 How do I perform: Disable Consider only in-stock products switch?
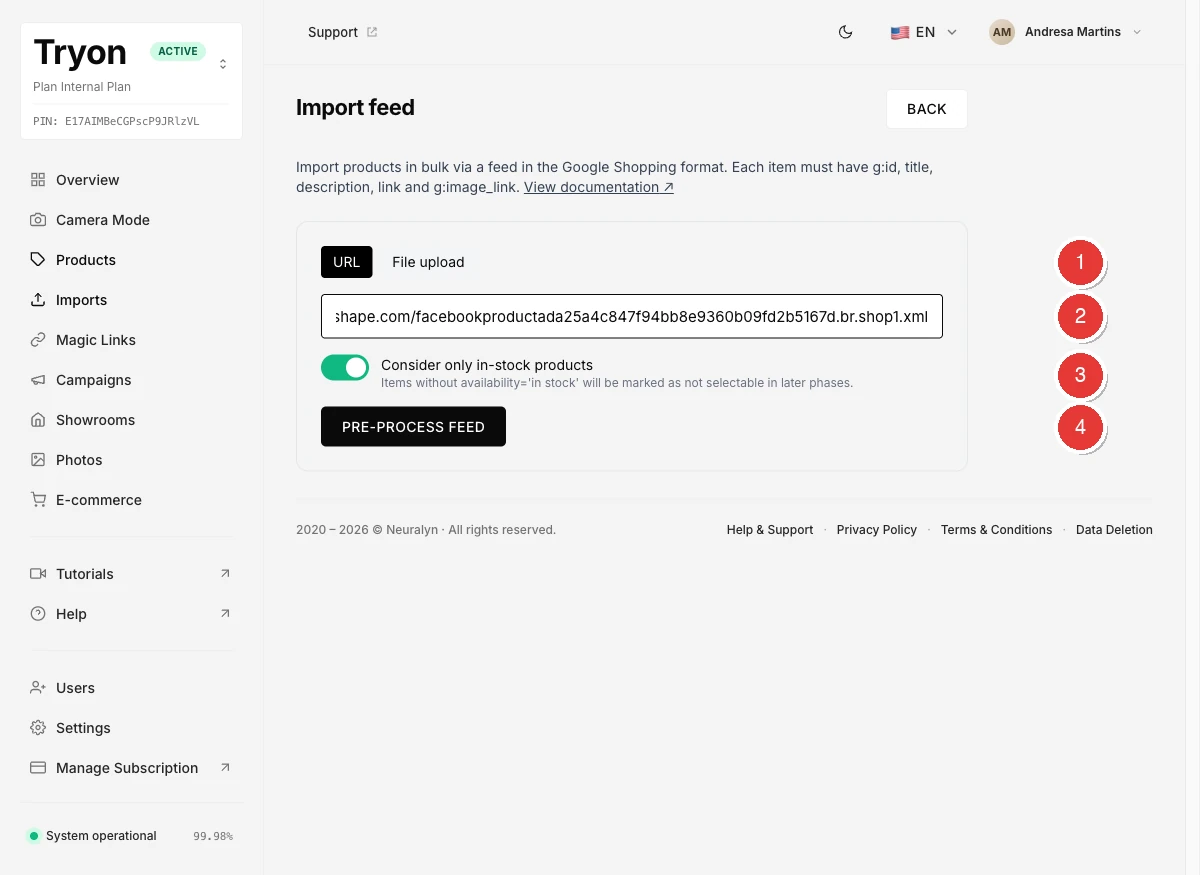(x=345, y=367)
